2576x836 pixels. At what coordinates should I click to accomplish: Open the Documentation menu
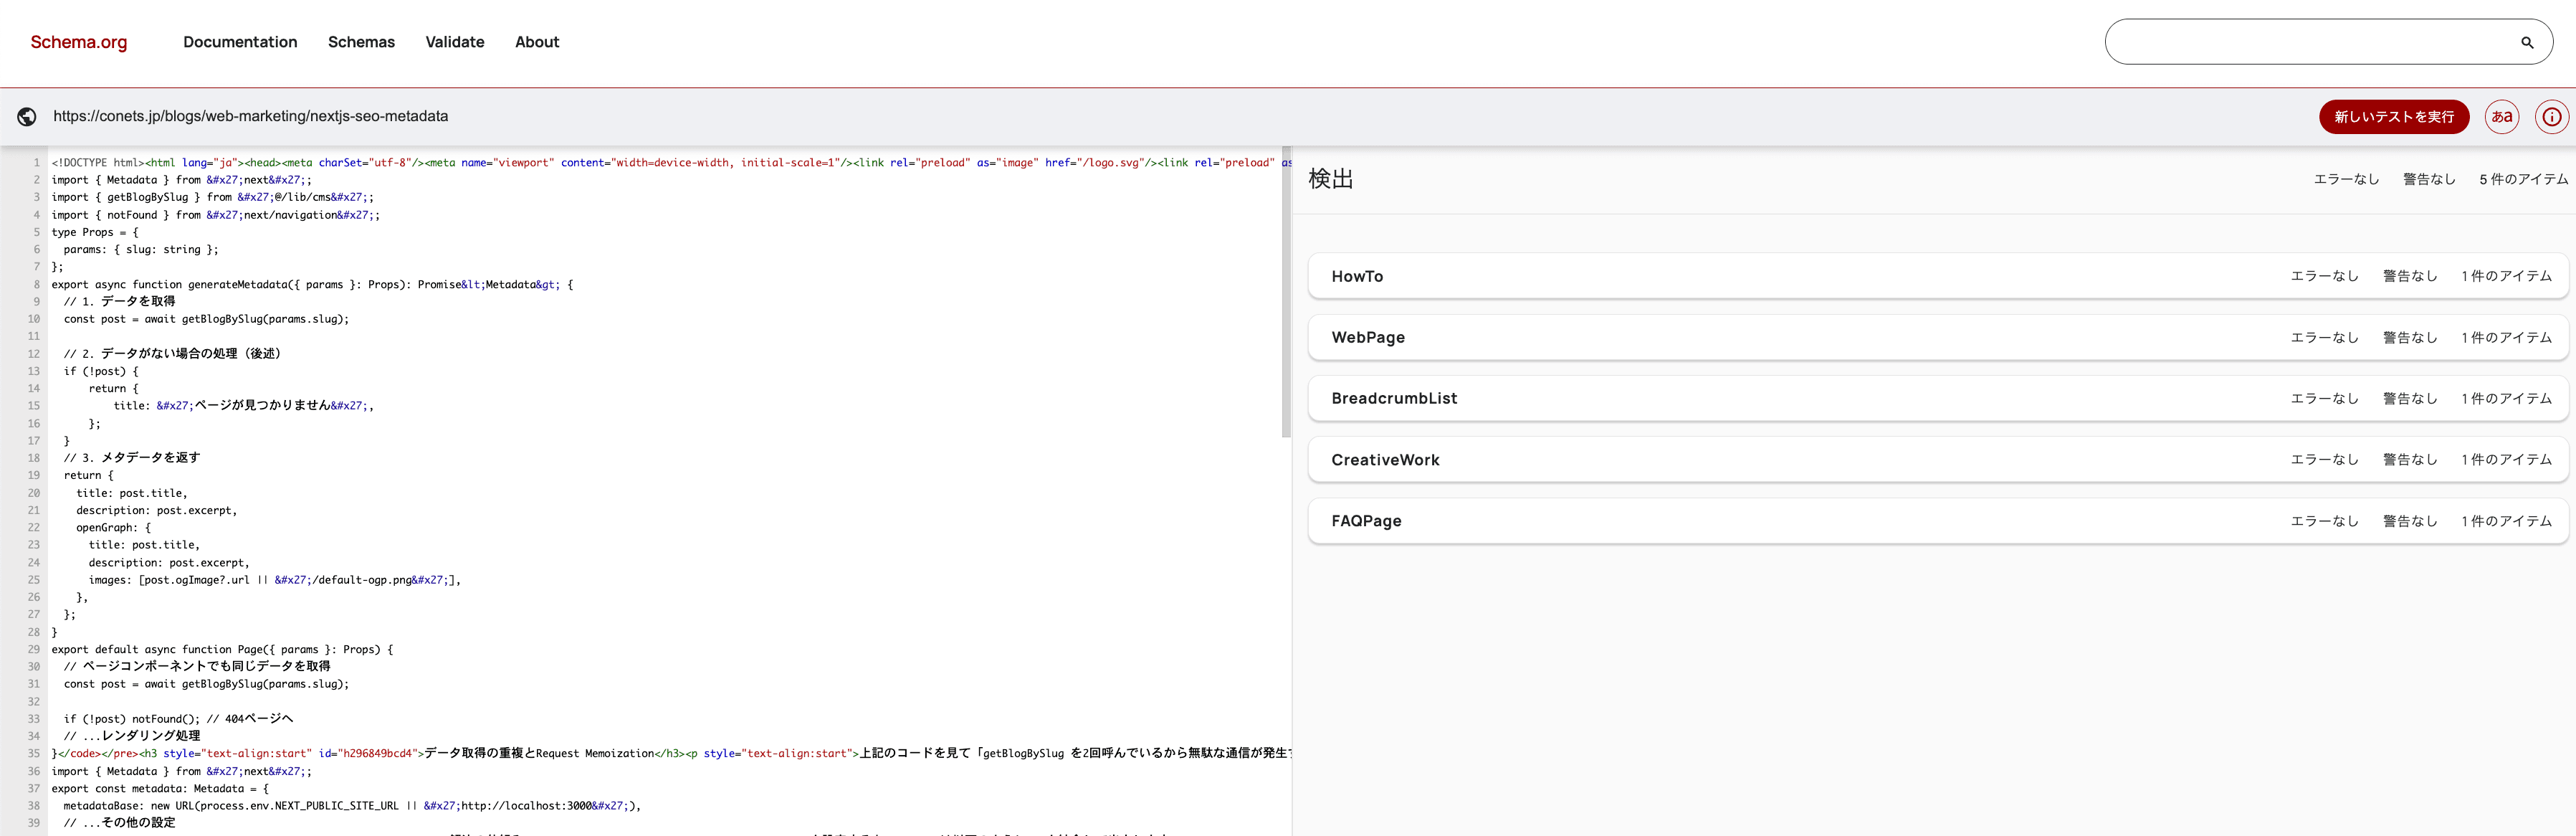[240, 42]
